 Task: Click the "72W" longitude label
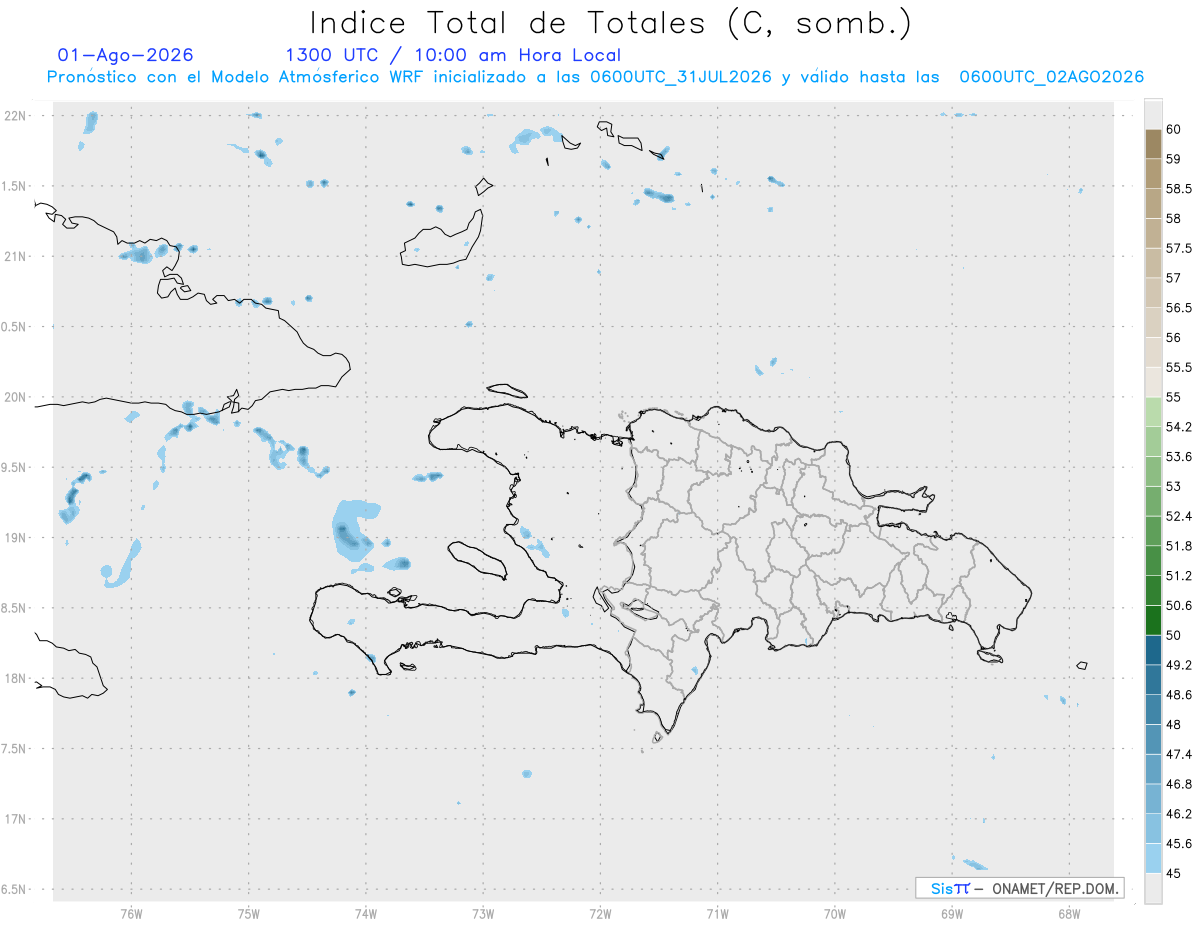(x=600, y=913)
